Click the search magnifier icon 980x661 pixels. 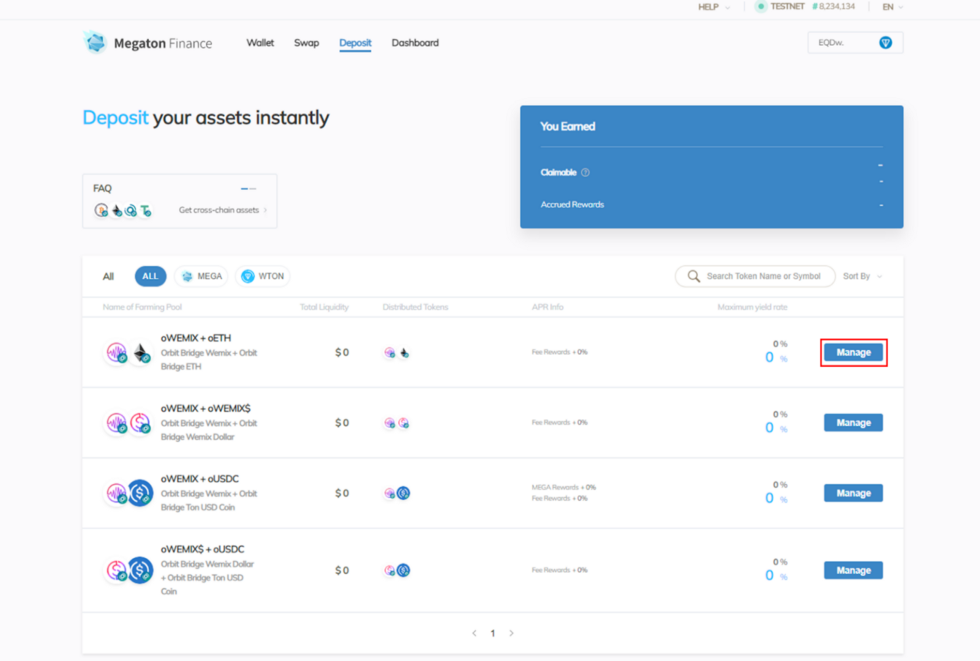coord(693,276)
